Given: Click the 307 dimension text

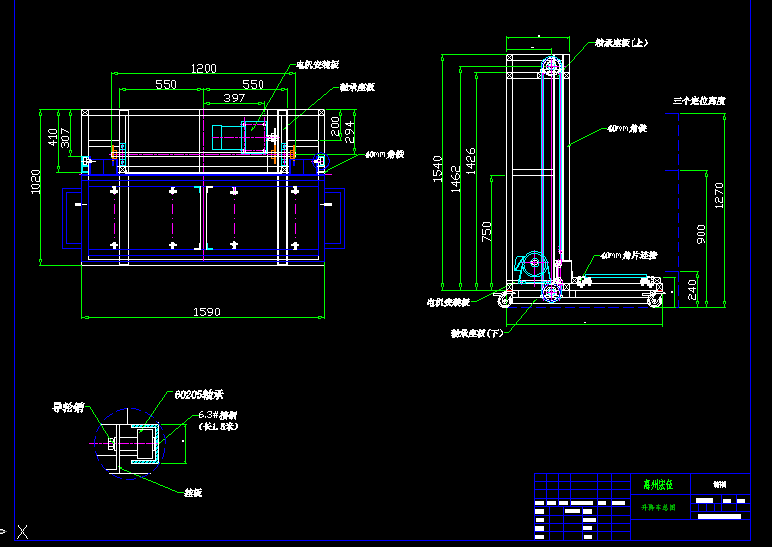Looking at the screenshot, I should (x=65, y=138).
